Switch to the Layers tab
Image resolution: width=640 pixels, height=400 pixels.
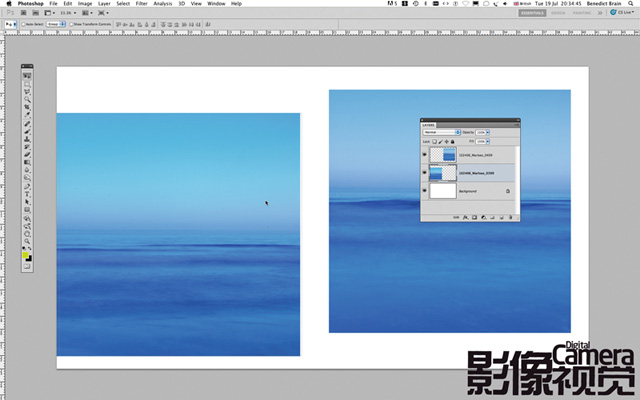(429, 125)
